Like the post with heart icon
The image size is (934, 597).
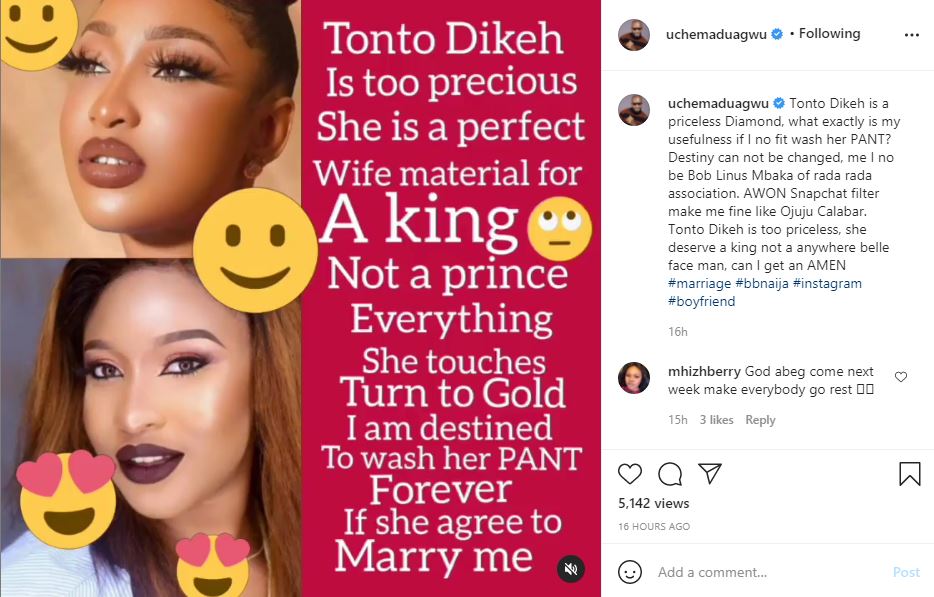pyautogui.click(x=630, y=473)
